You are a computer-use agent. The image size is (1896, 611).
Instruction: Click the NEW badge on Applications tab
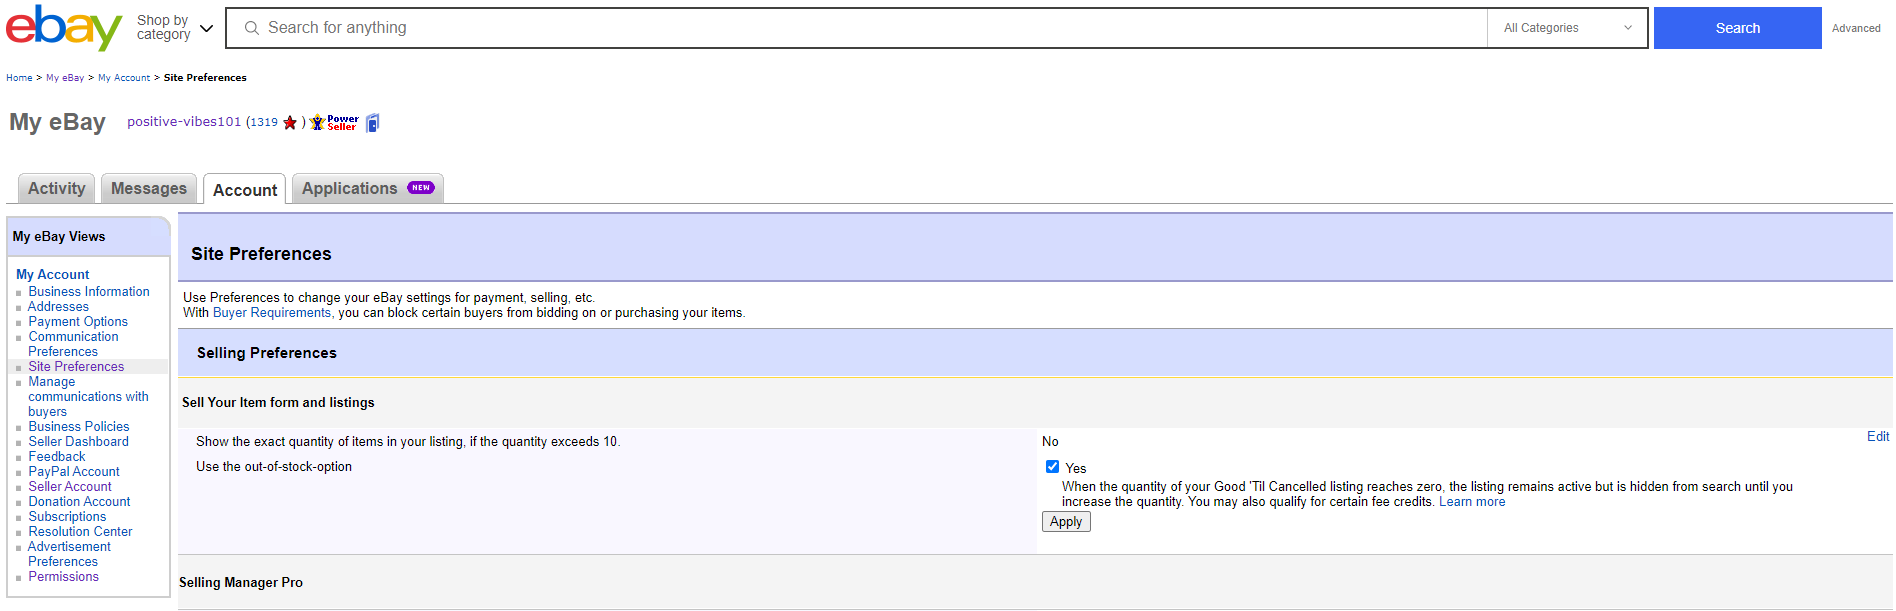click(421, 188)
